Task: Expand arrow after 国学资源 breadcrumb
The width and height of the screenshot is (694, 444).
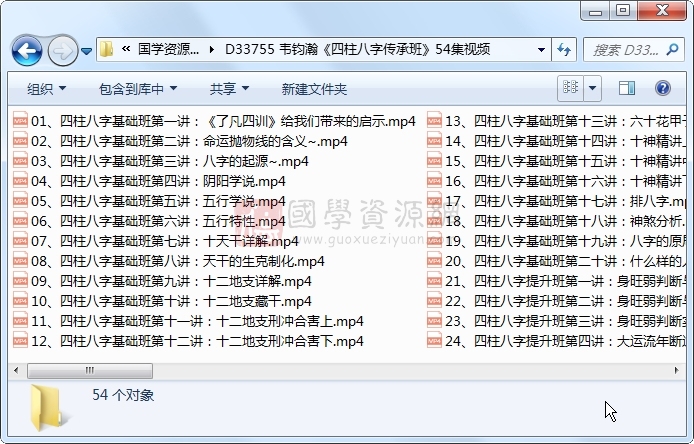Action: (212, 49)
